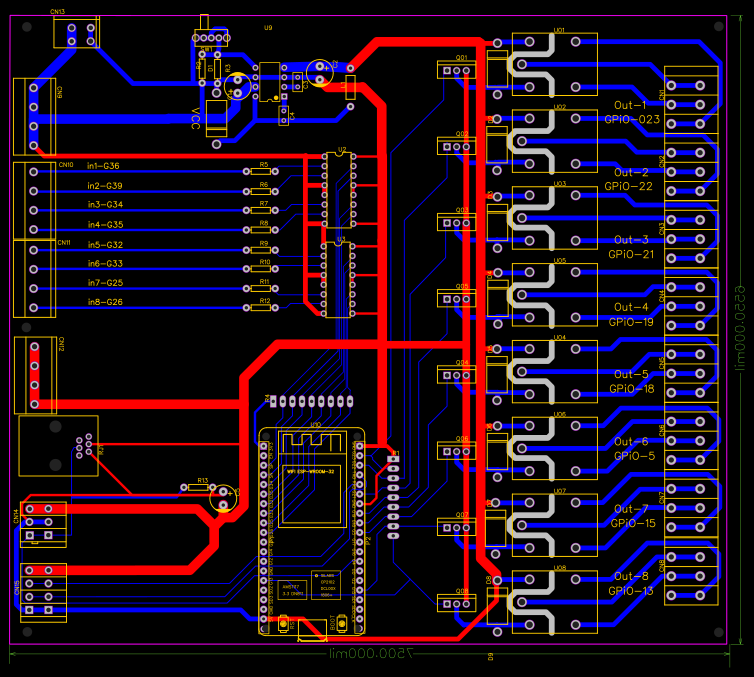Select the in5-G32 label
Image resolution: width=754 pixels, height=677 pixels.
point(105,245)
